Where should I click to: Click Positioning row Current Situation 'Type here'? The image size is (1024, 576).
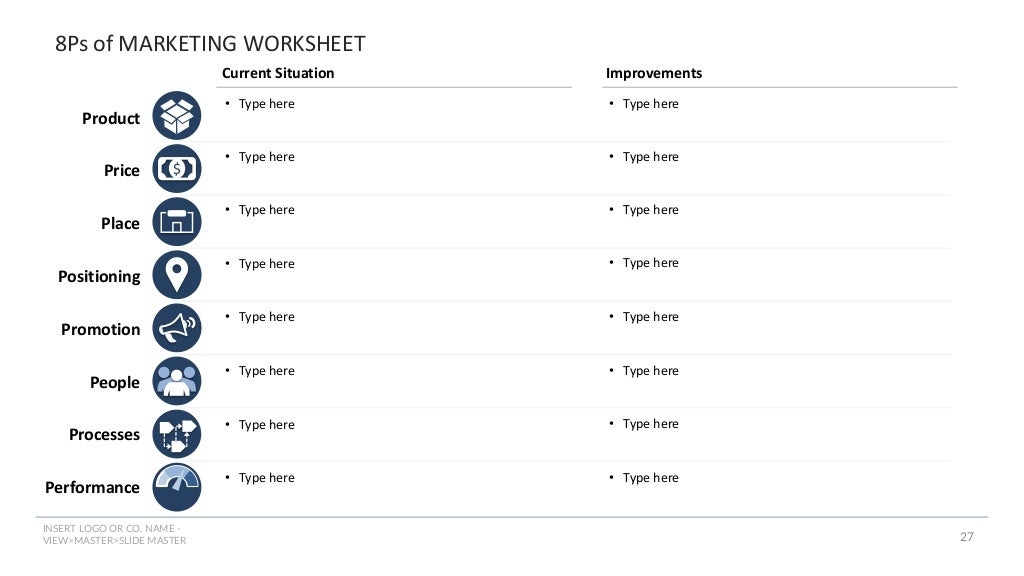(x=266, y=264)
